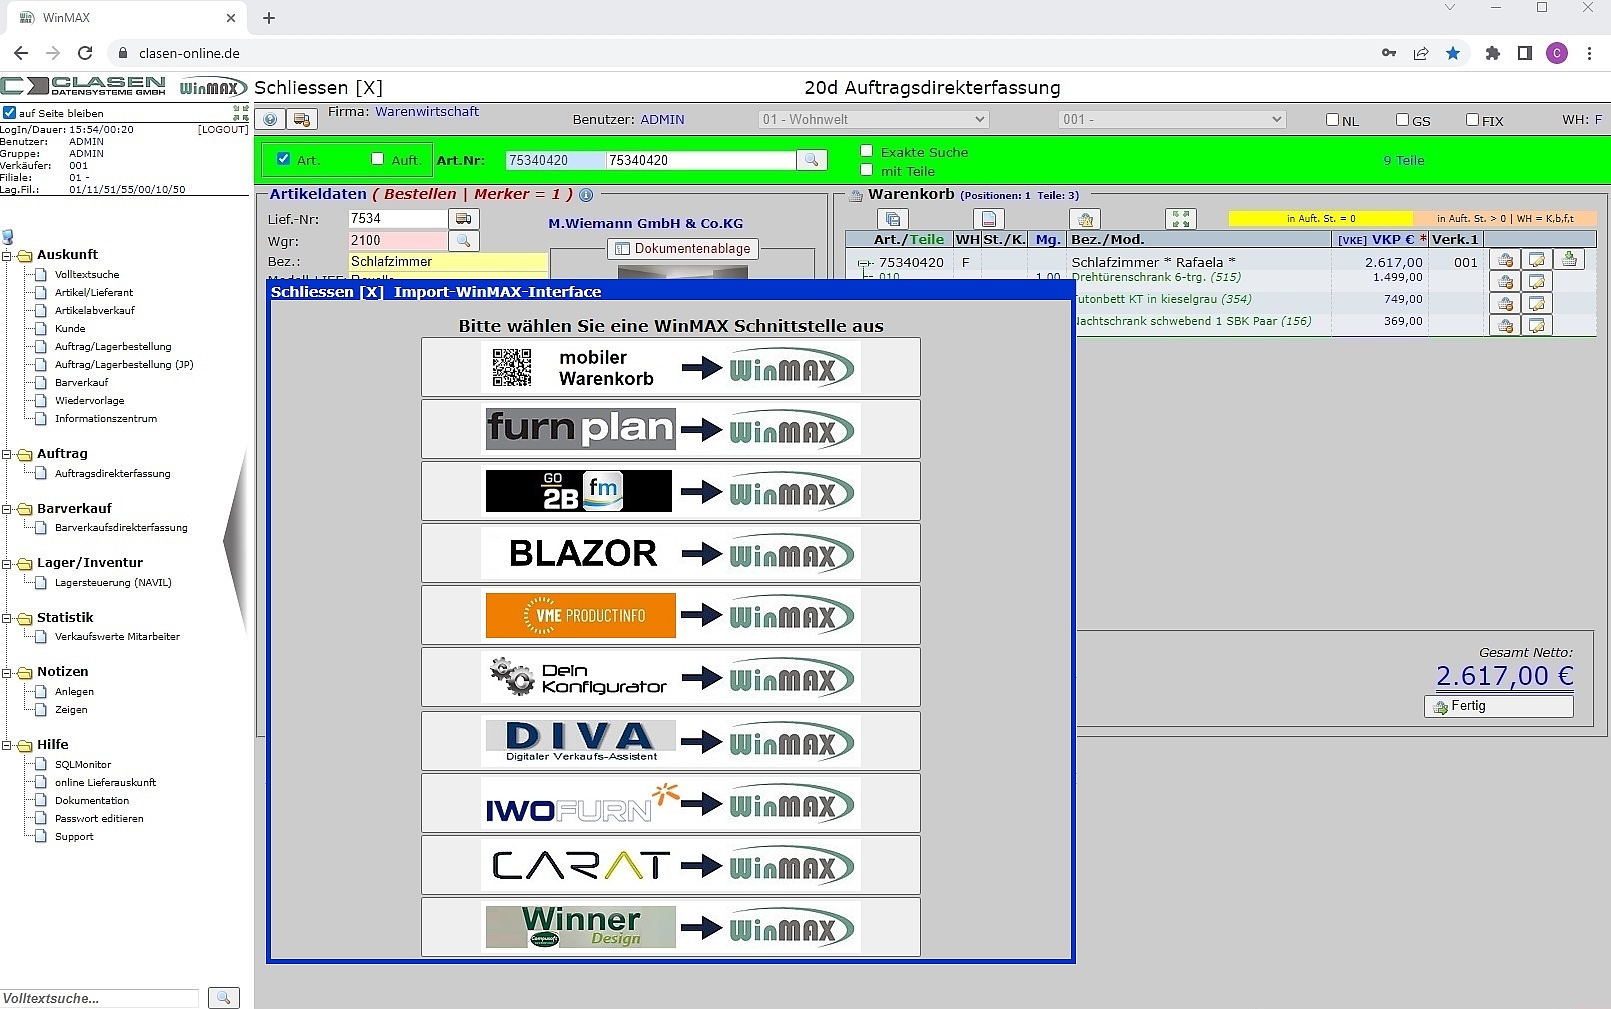Collapse the Statistik tree folder
The image size is (1611, 1009).
tap(7, 619)
